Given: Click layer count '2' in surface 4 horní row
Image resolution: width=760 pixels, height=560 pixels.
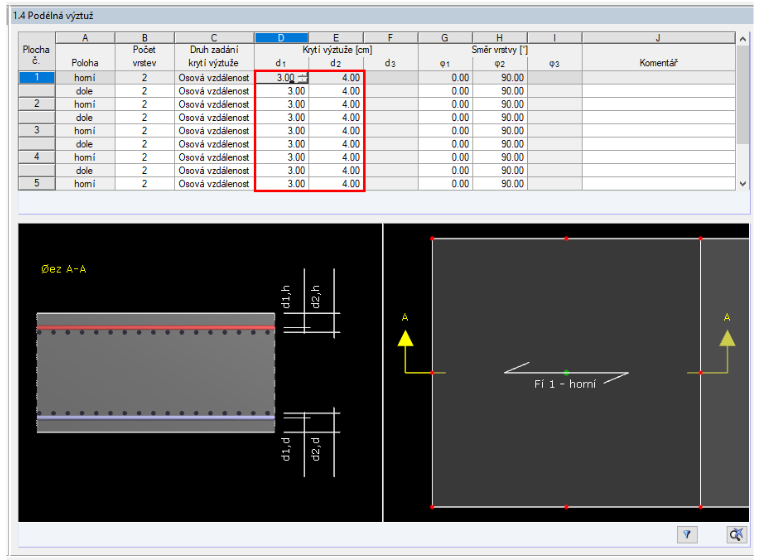Looking at the screenshot, I should pyautogui.click(x=144, y=157).
